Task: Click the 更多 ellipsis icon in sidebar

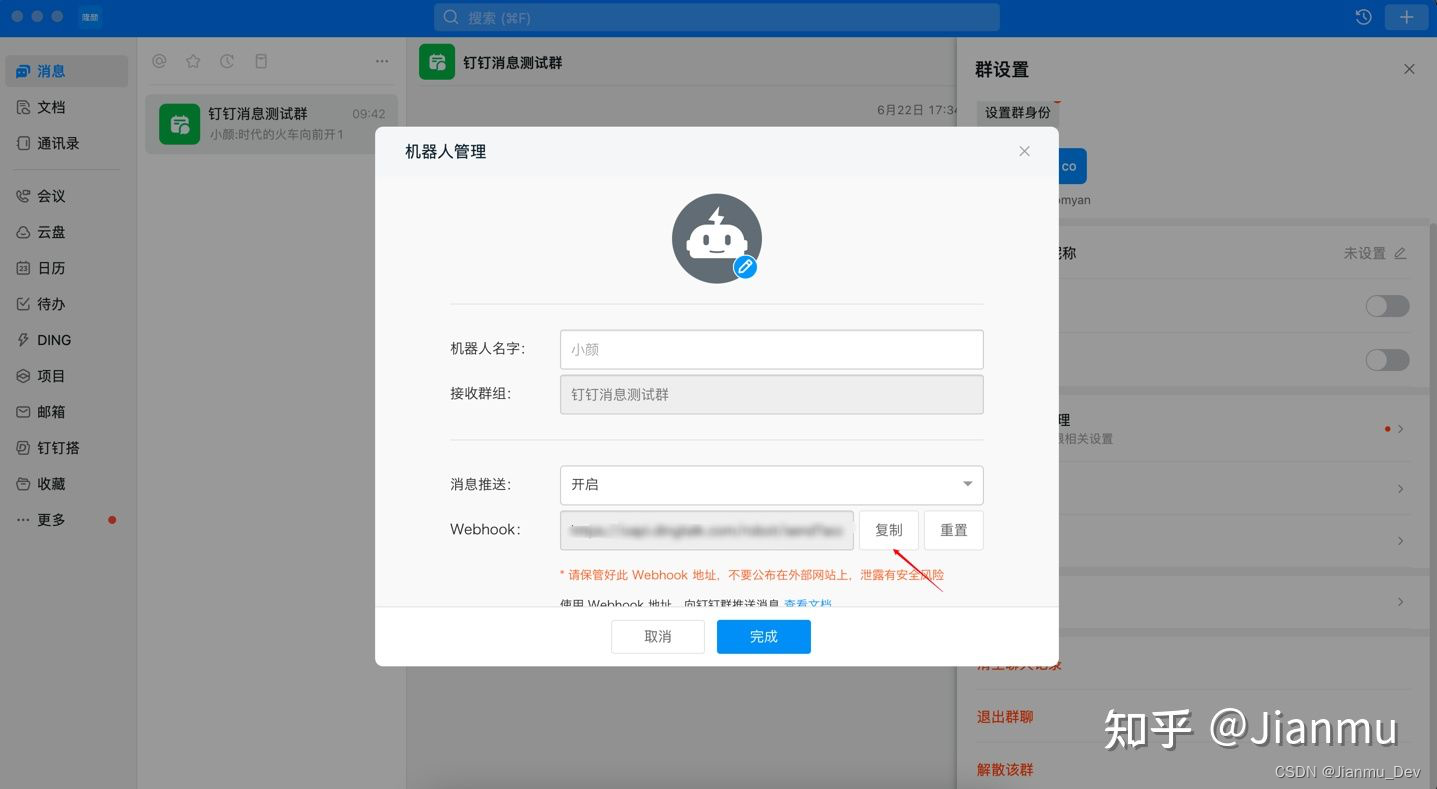Action: 23,520
